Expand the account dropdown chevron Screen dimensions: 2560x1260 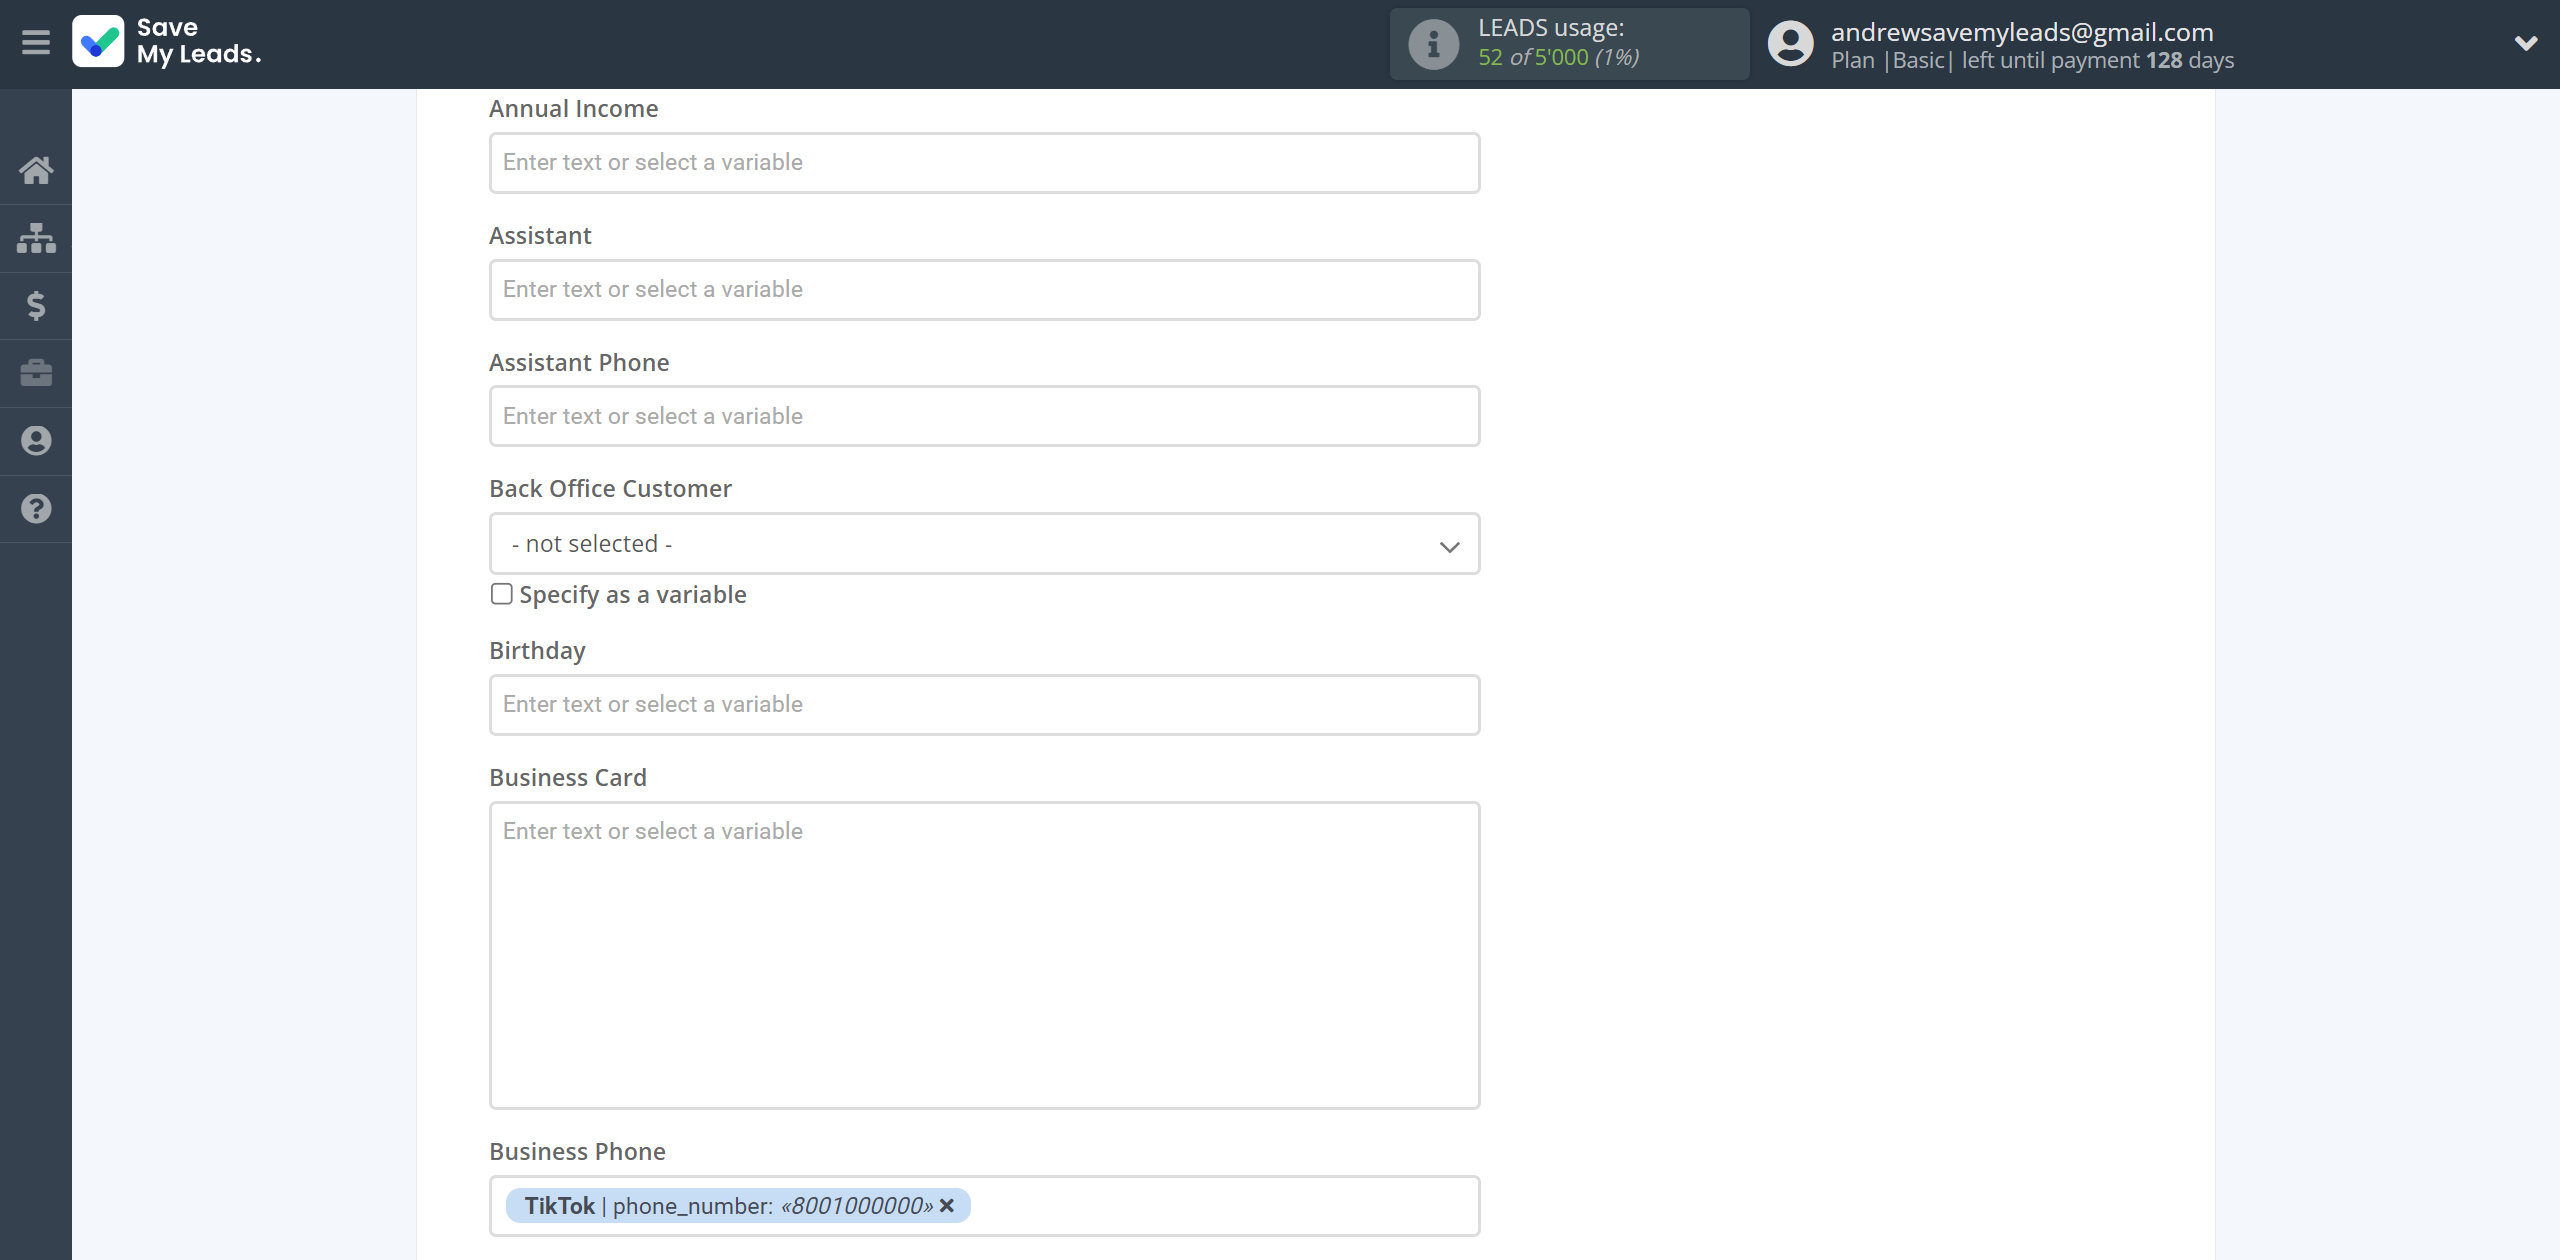pyautogui.click(x=2526, y=43)
